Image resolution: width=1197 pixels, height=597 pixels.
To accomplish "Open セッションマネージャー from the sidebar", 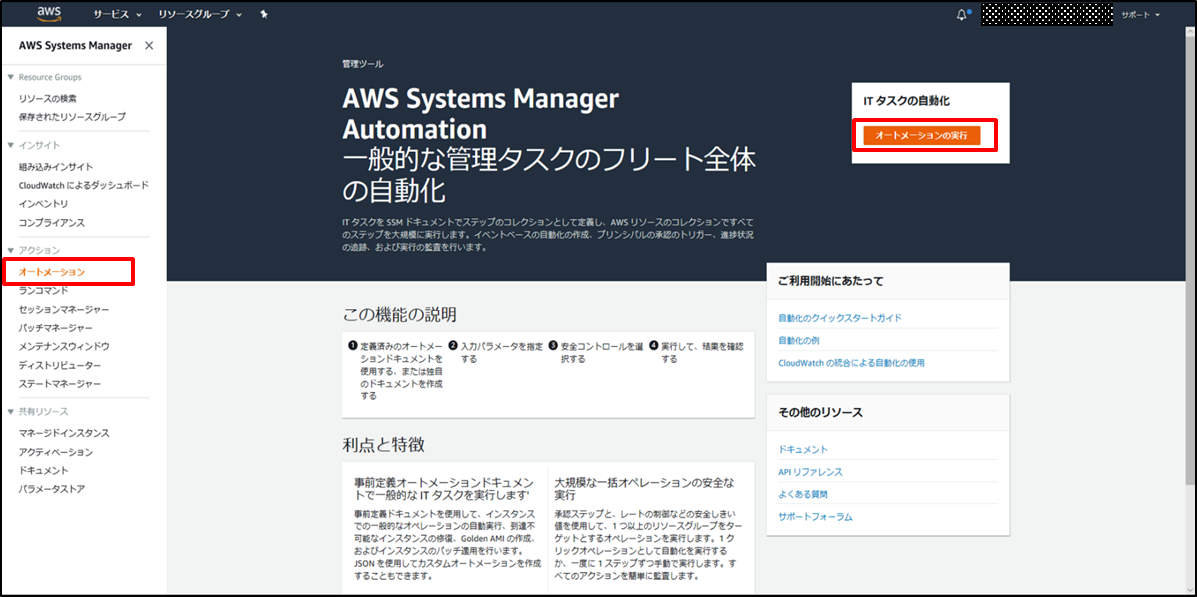I will [64, 309].
